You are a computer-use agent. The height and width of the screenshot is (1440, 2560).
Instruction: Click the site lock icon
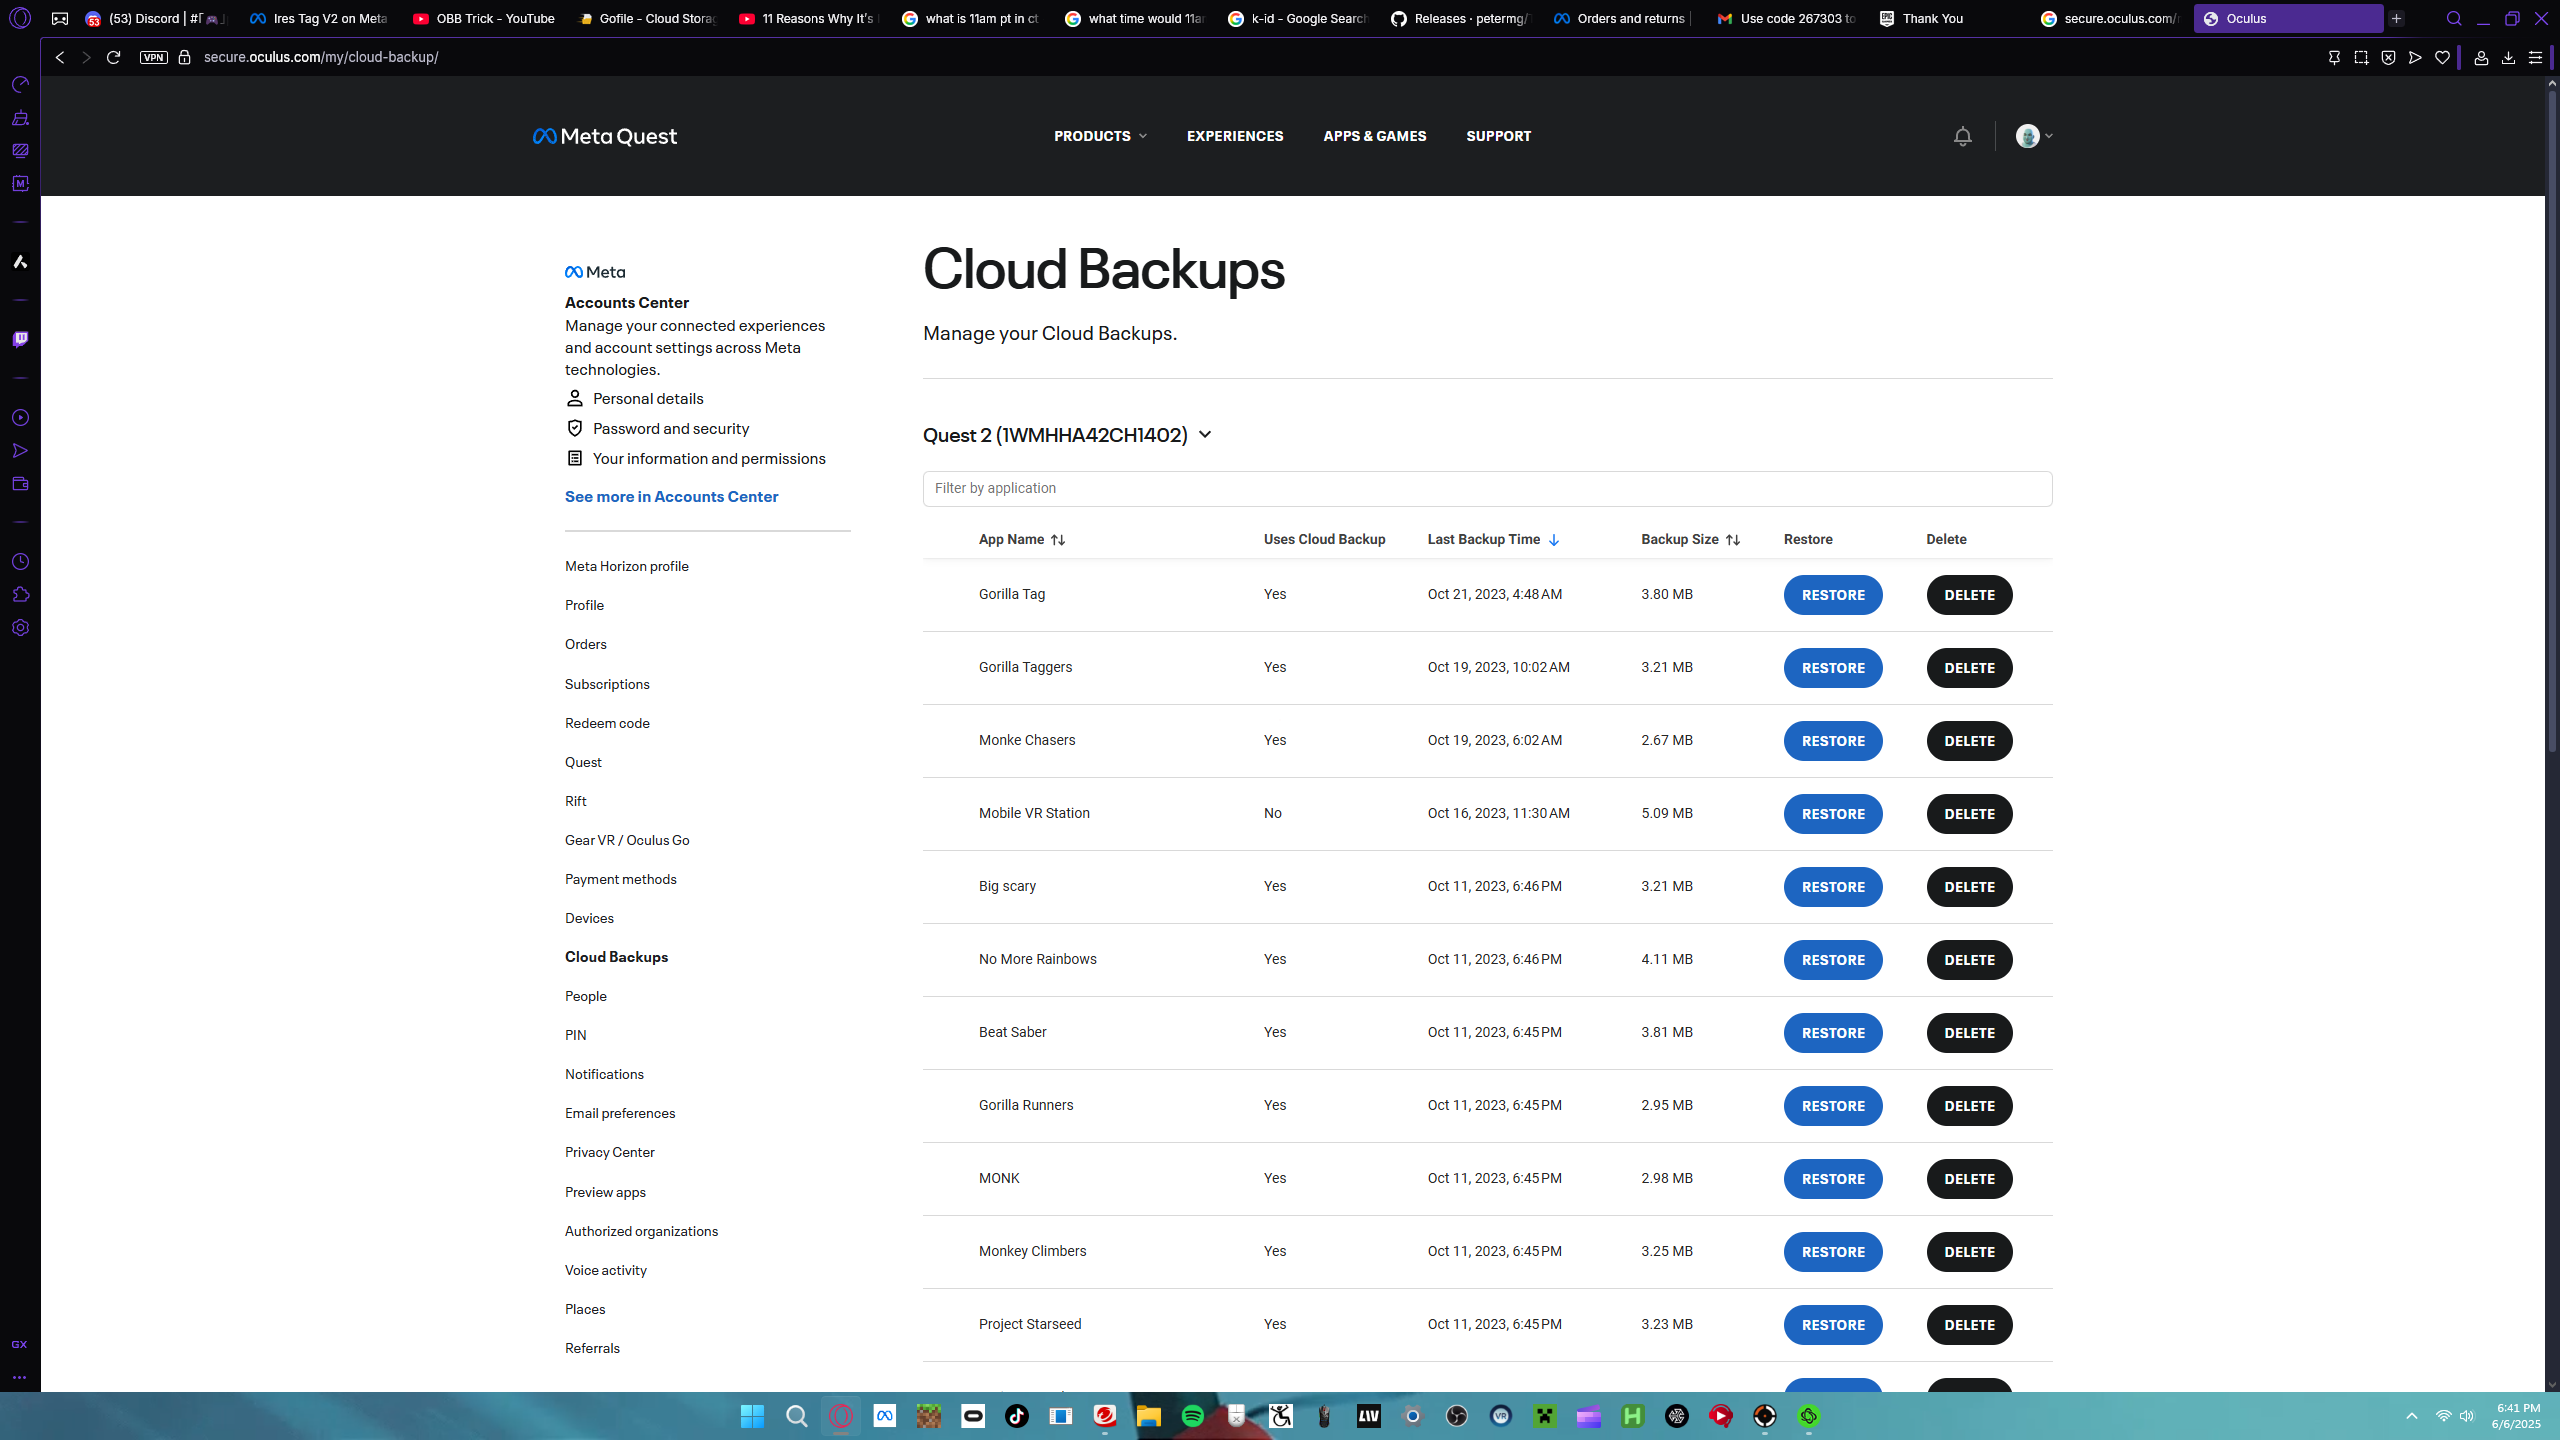[184, 57]
